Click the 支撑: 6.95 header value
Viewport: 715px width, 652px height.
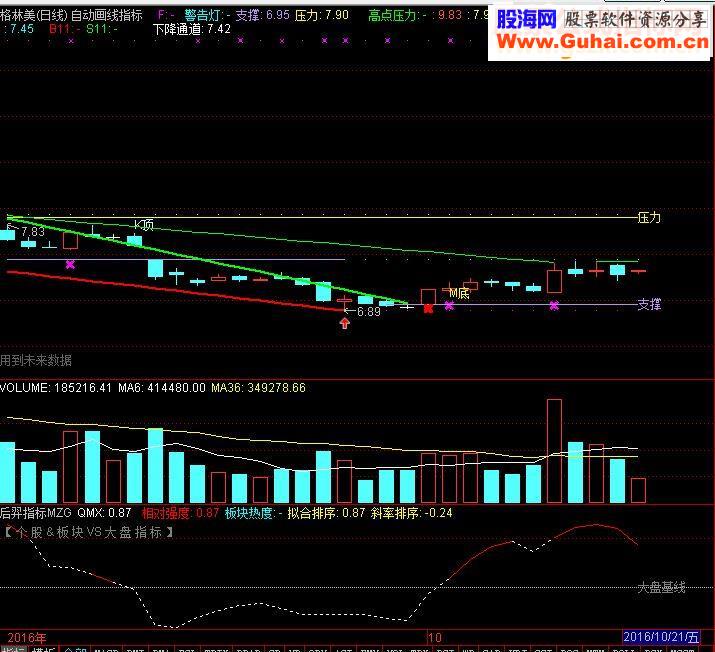click(262, 16)
